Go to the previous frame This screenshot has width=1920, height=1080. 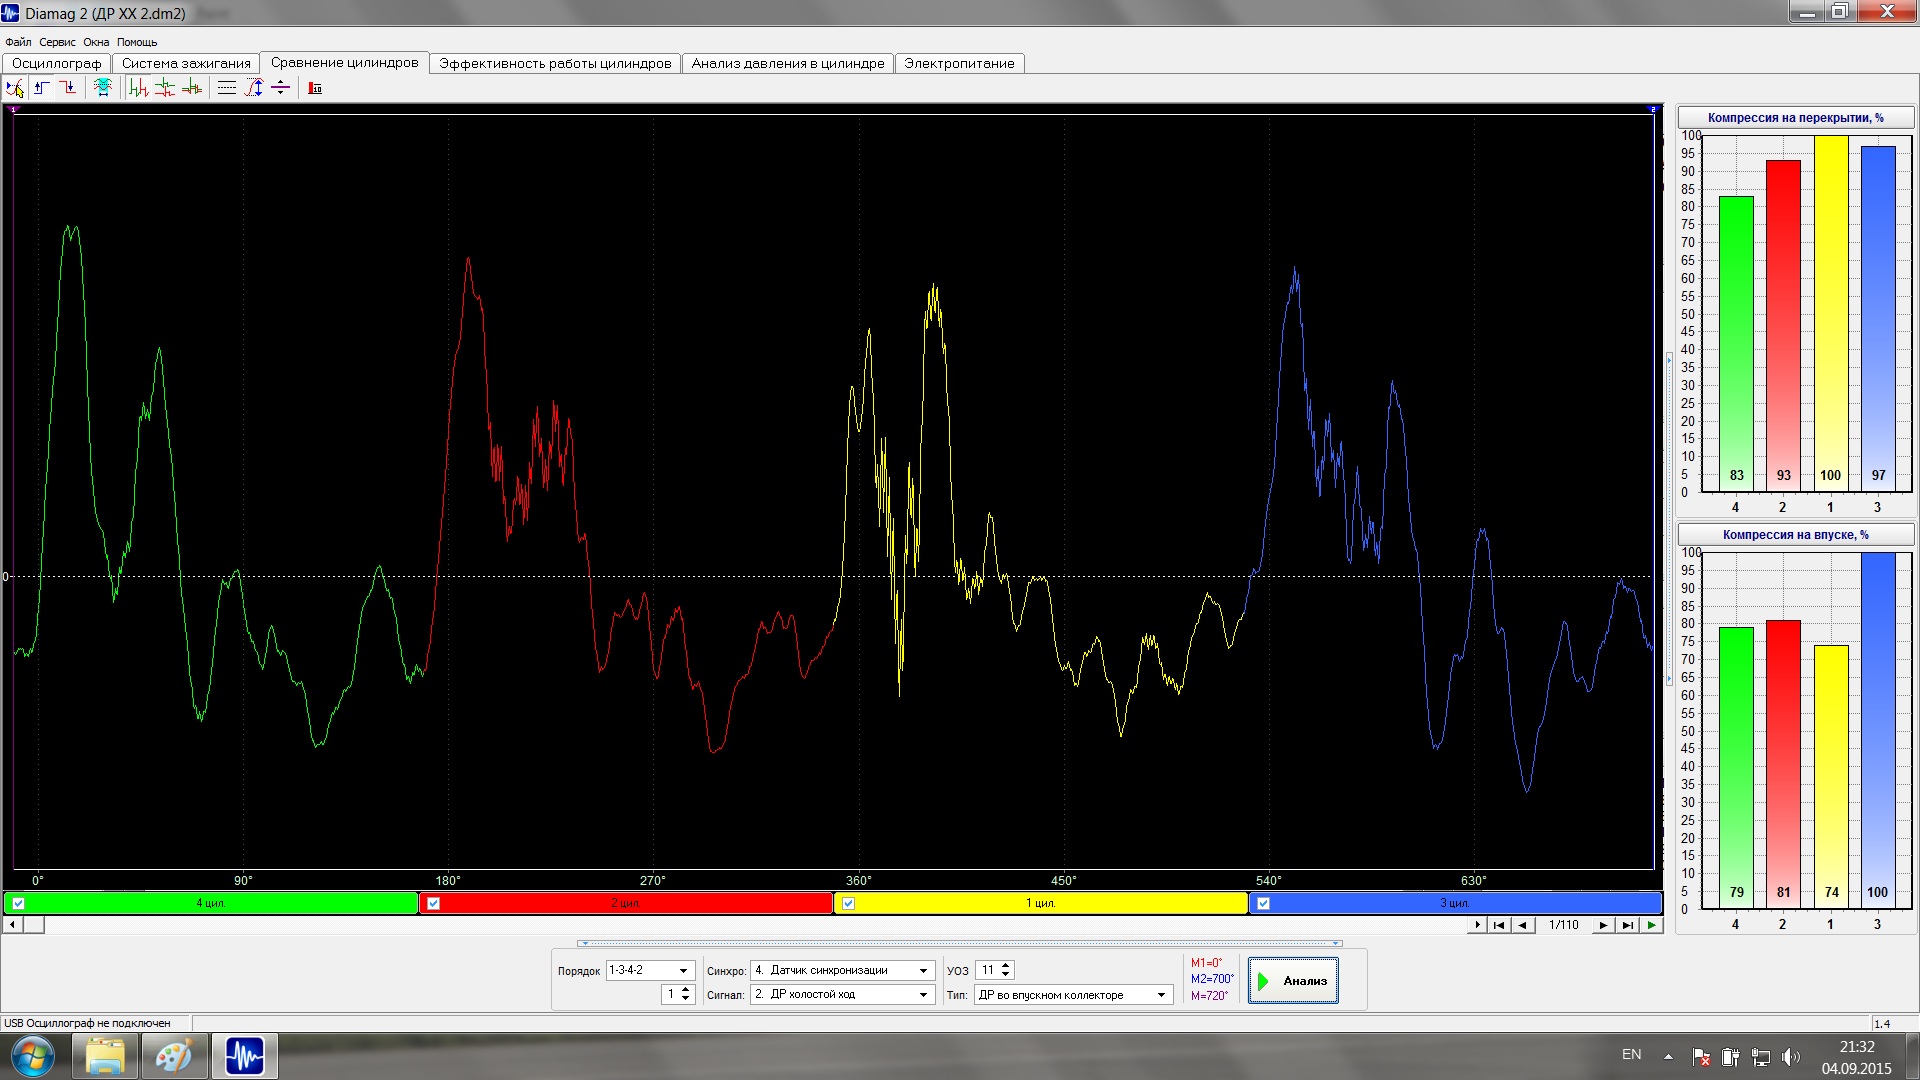(1523, 925)
